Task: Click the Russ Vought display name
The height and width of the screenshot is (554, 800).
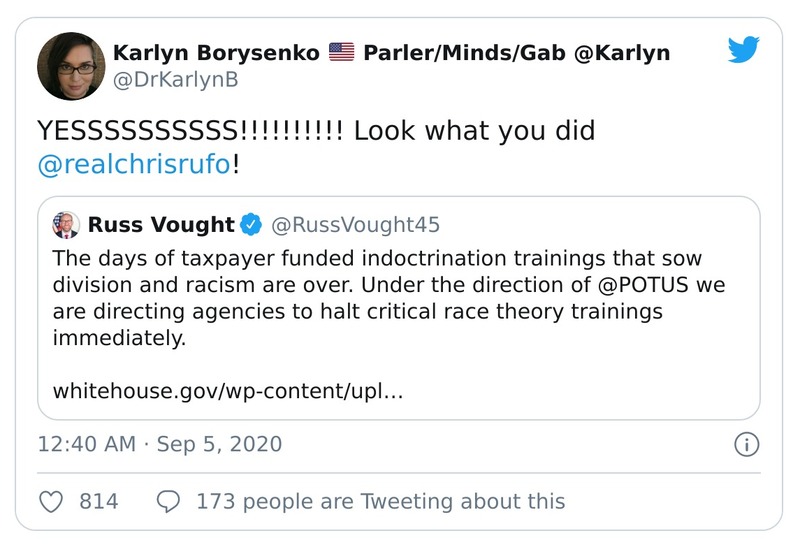Action: [x=160, y=224]
